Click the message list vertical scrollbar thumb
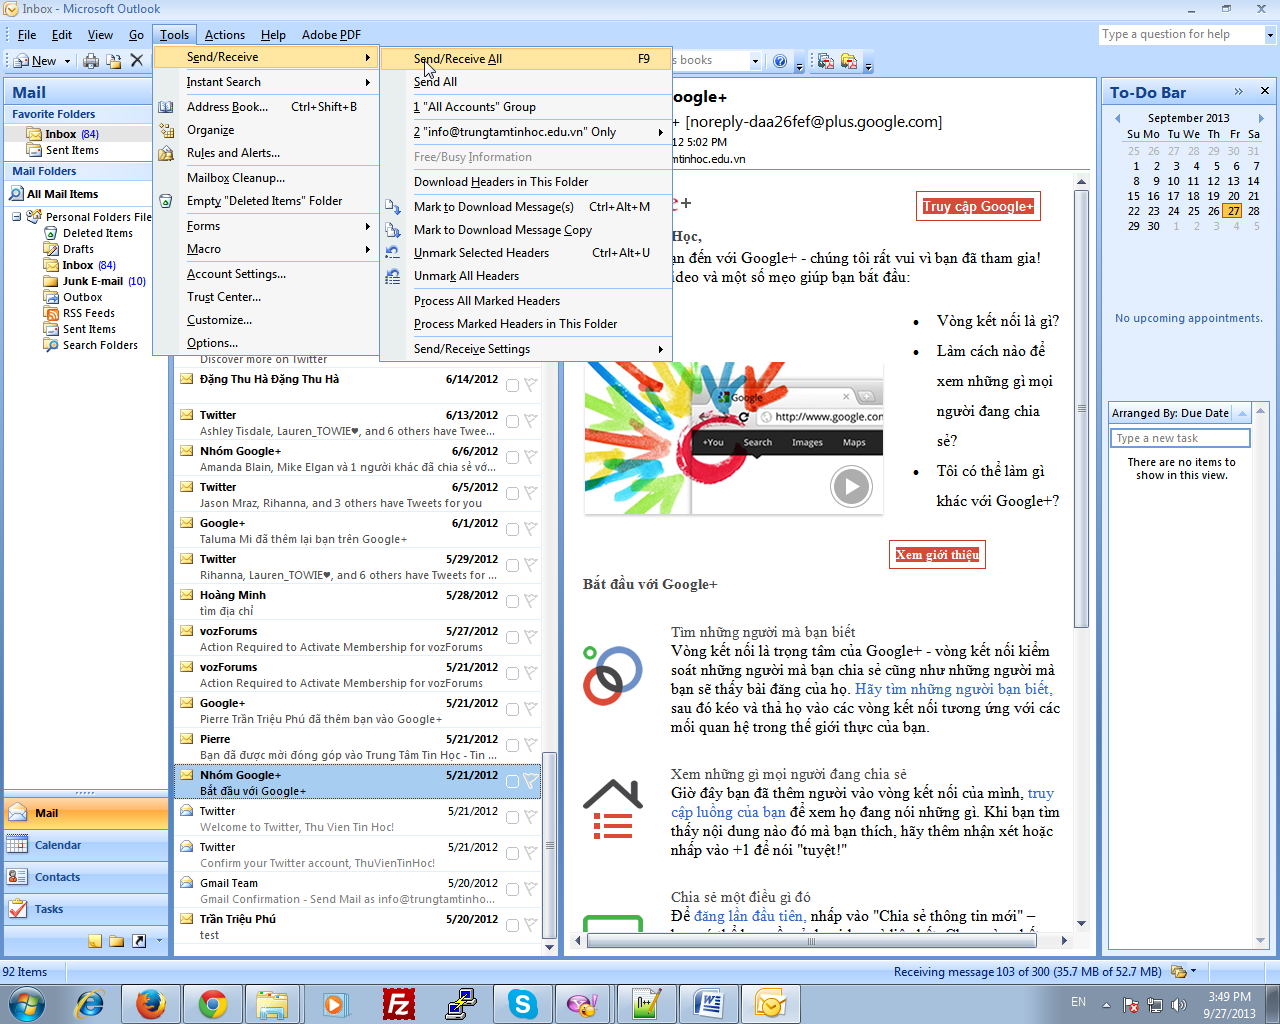The width and height of the screenshot is (1280, 1024). (x=548, y=845)
